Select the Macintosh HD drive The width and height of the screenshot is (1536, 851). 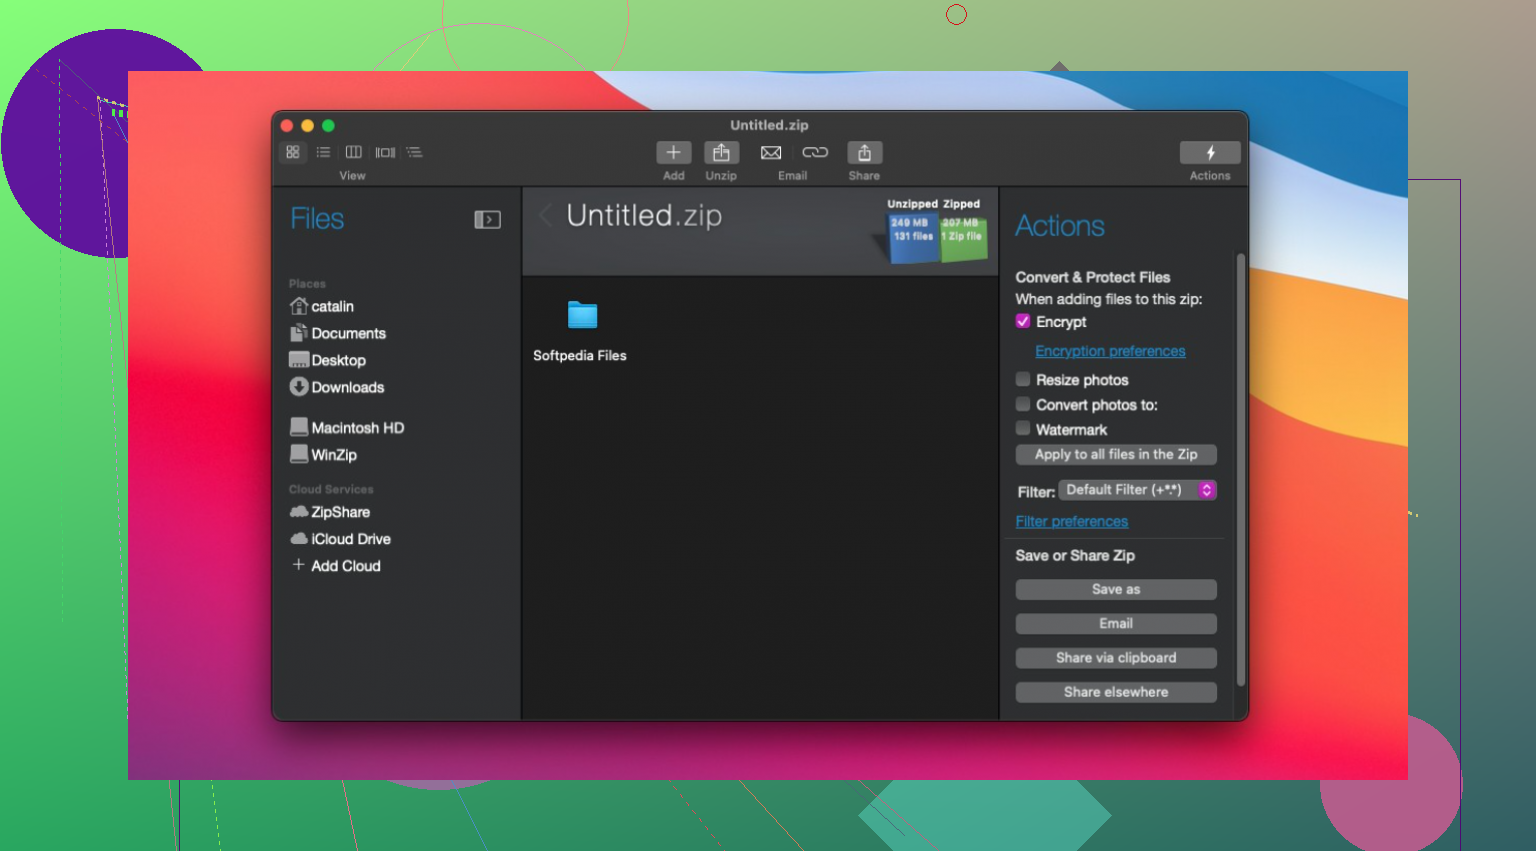coord(347,427)
